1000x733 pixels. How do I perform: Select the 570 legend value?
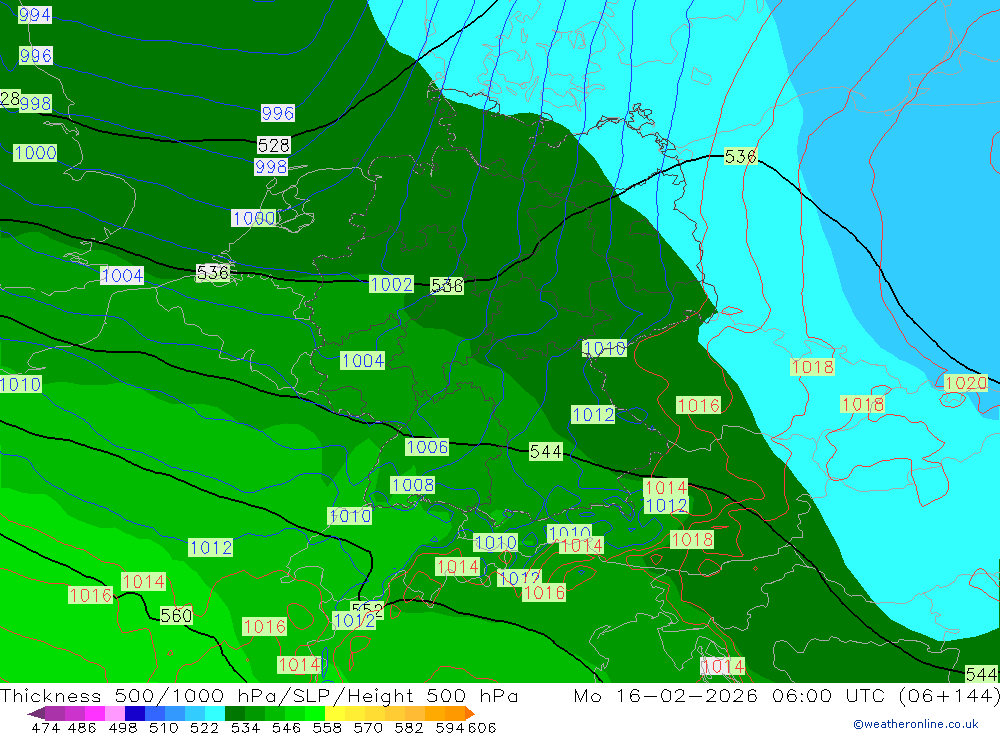tap(367, 727)
